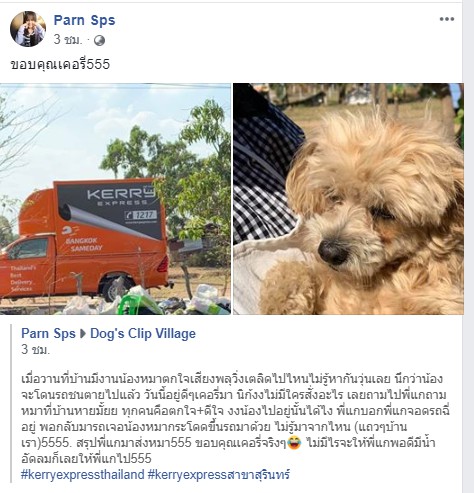Click Parn Sps name in shared post
Viewport: 474px width, 493px height.
tap(48, 333)
